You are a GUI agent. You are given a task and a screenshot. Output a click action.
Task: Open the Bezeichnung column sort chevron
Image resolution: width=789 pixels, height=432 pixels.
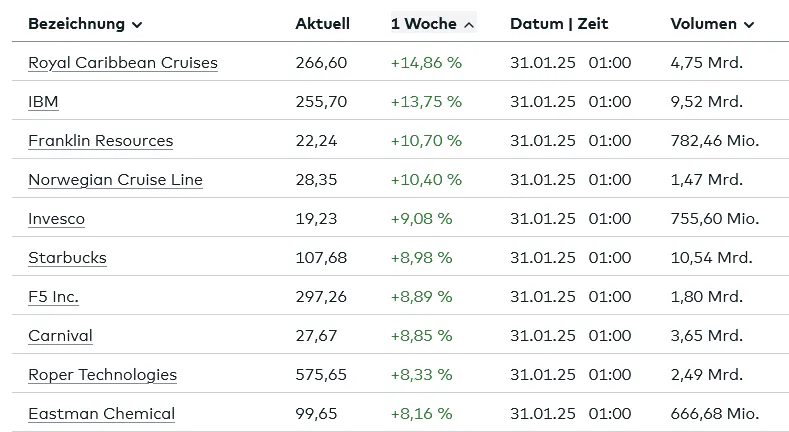tap(137, 25)
